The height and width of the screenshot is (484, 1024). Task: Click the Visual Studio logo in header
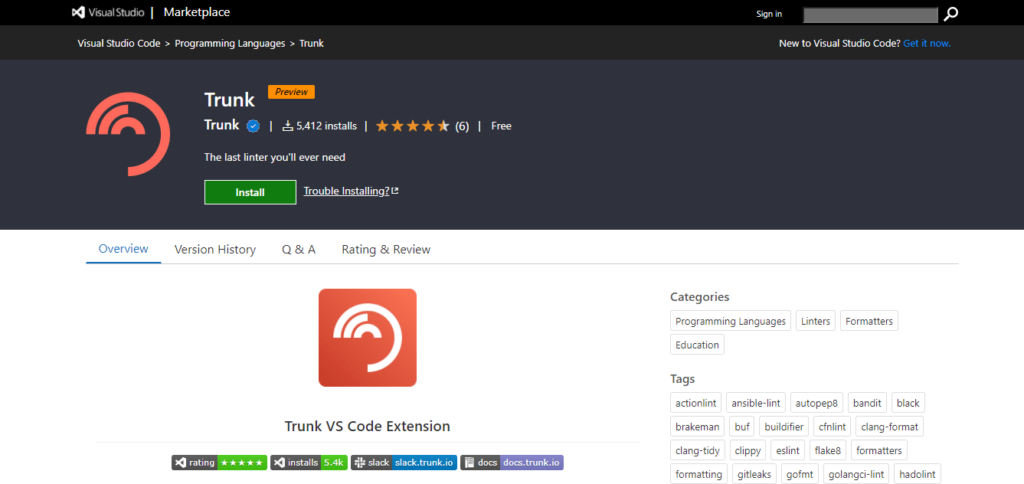click(x=108, y=13)
